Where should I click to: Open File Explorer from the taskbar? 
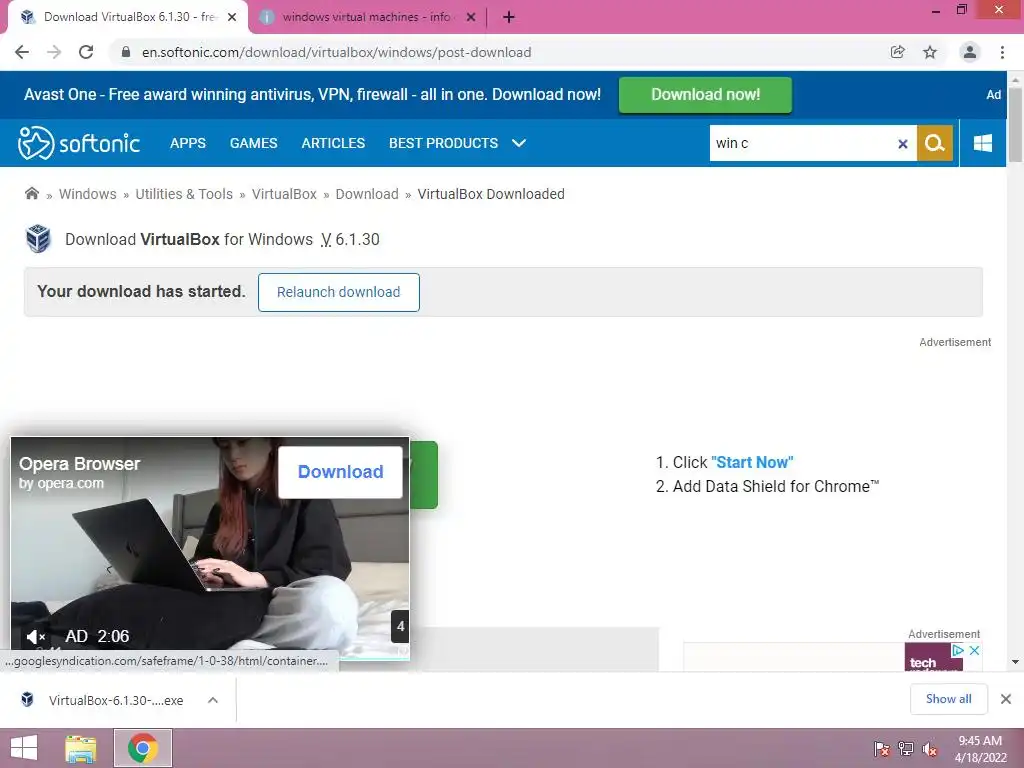(x=81, y=748)
